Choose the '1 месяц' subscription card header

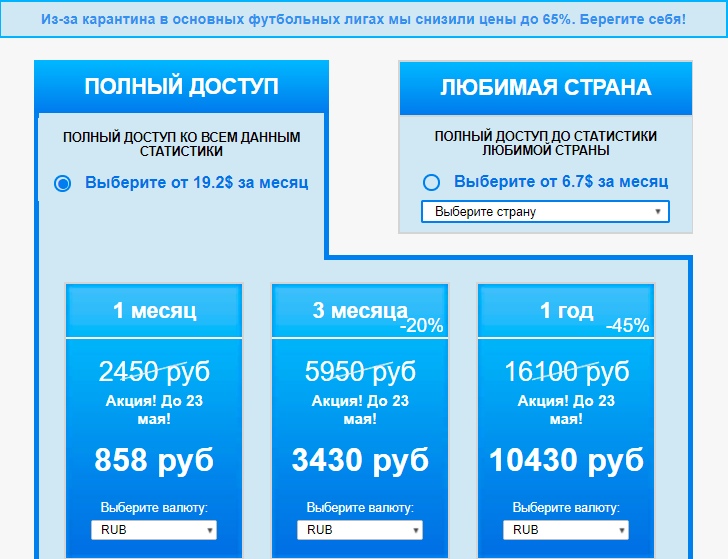point(154,311)
